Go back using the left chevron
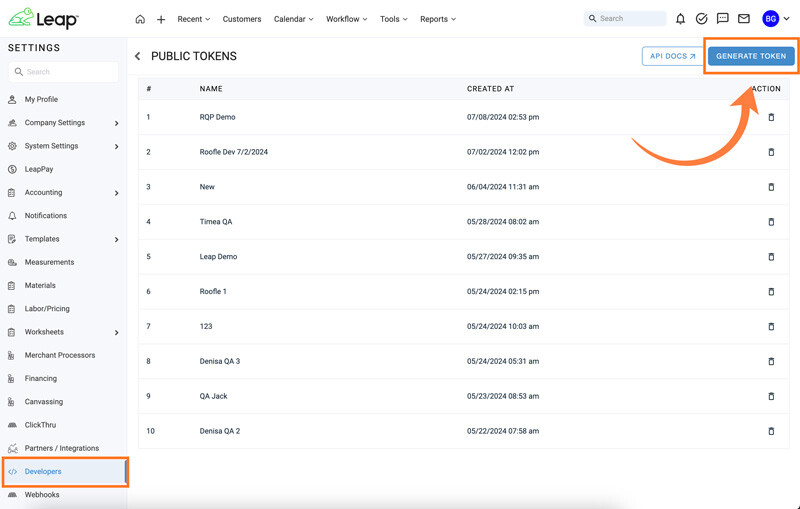Viewport: 800px width, 509px height. point(137,56)
